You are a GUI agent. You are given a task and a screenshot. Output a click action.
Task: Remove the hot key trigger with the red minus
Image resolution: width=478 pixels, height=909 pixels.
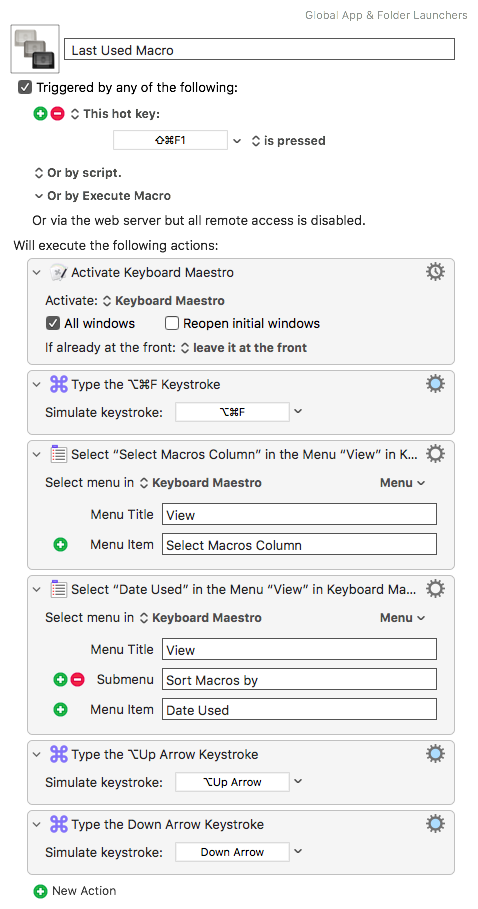pyautogui.click(x=57, y=114)
